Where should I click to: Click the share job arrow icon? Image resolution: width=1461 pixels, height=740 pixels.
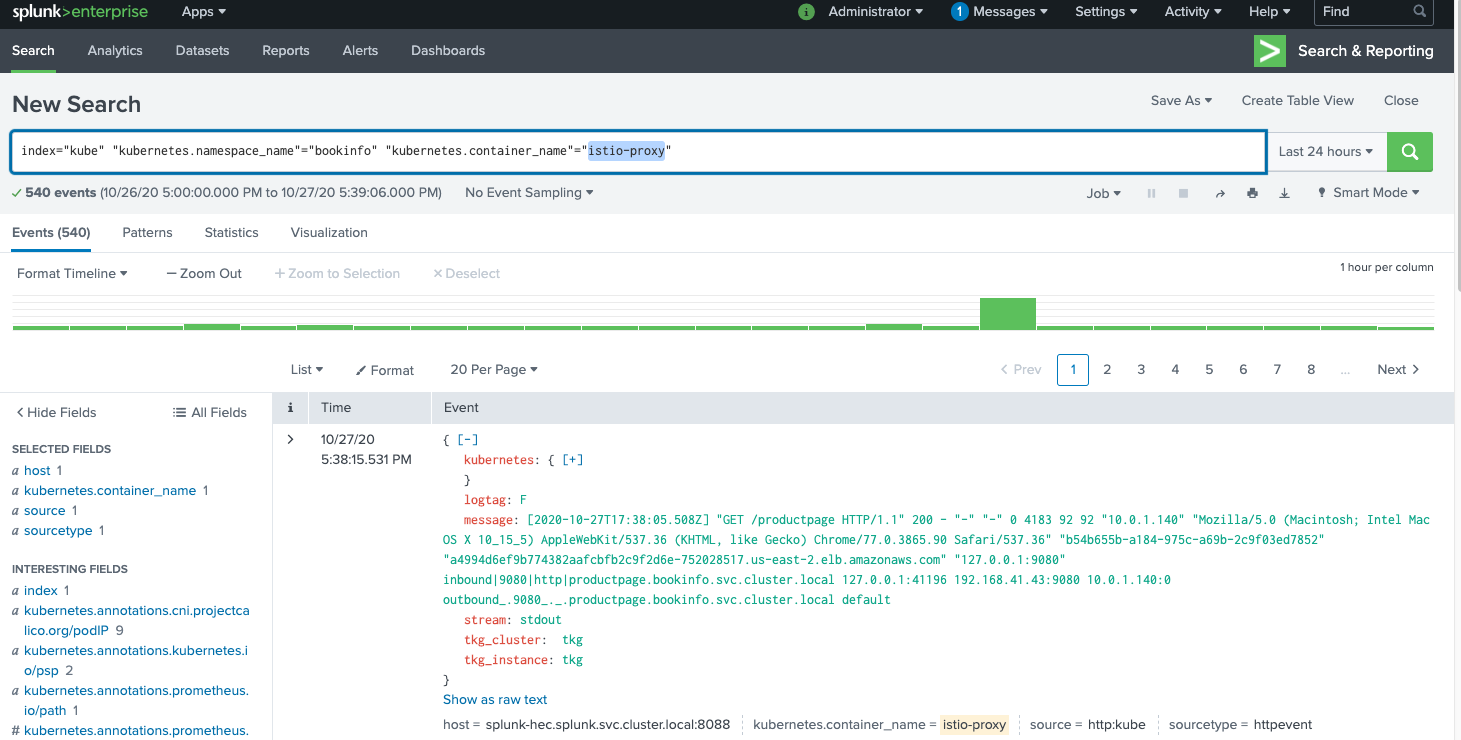1219,193
